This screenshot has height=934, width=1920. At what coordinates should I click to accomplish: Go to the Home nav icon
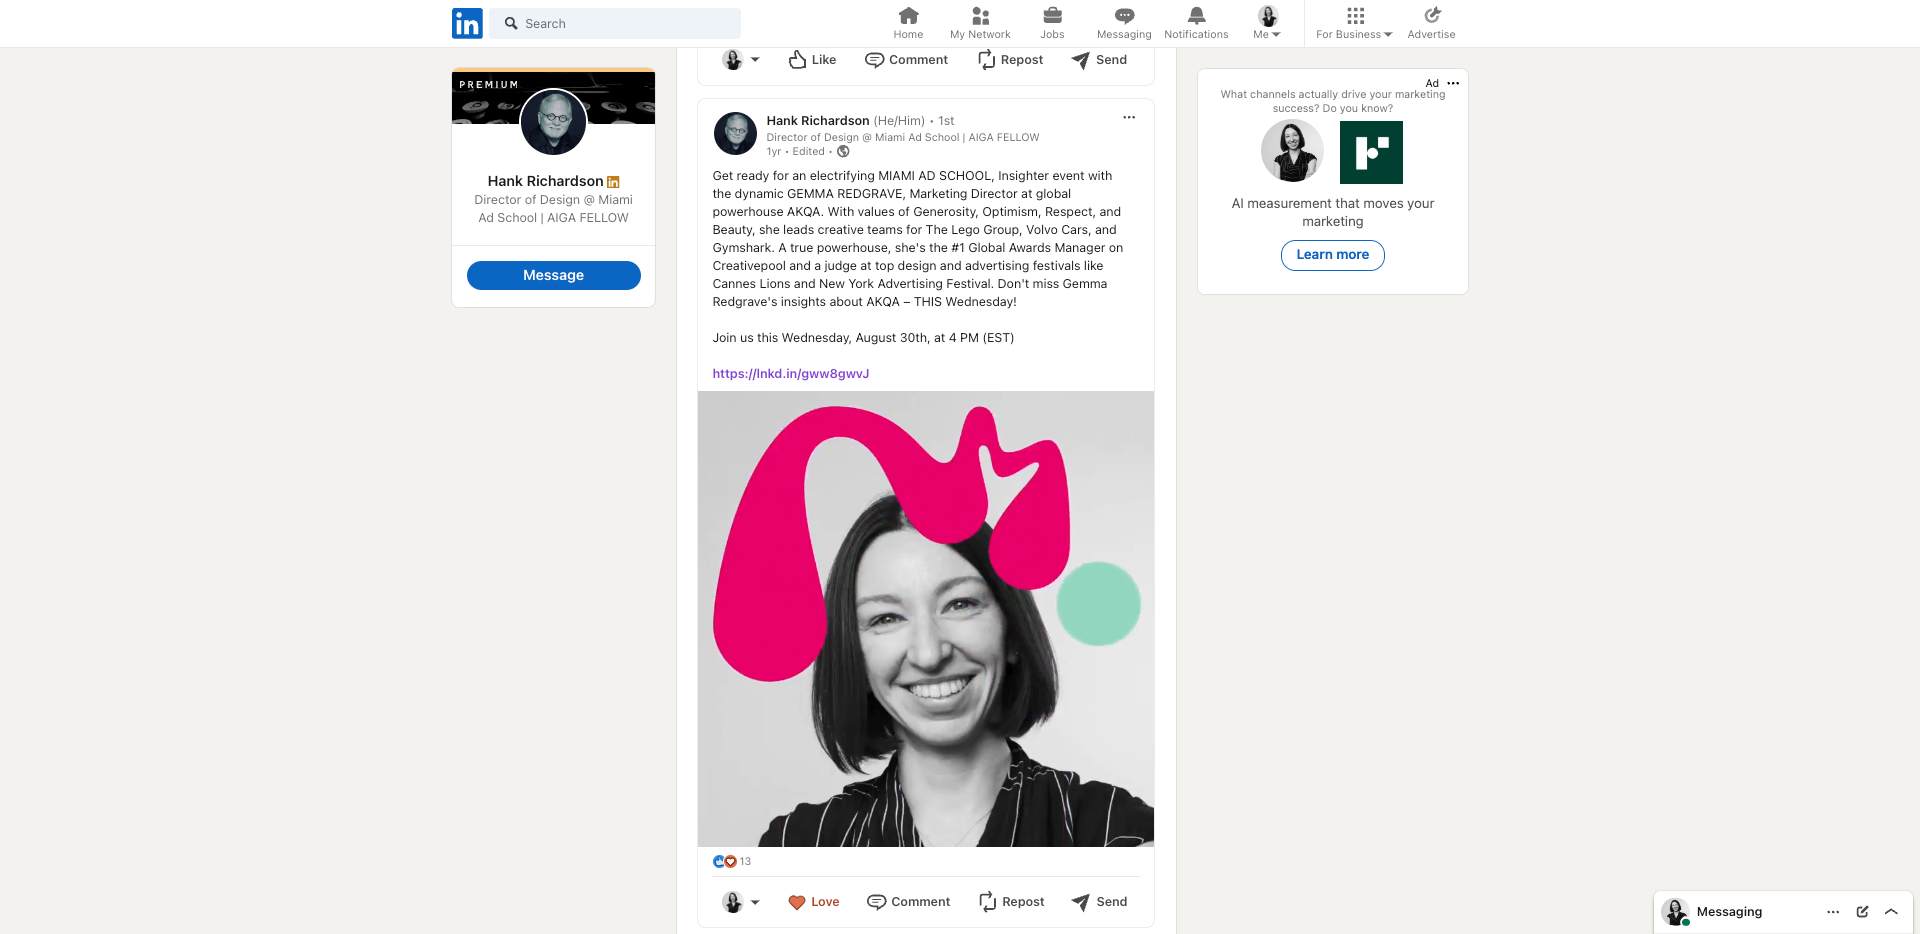point(908,23)
